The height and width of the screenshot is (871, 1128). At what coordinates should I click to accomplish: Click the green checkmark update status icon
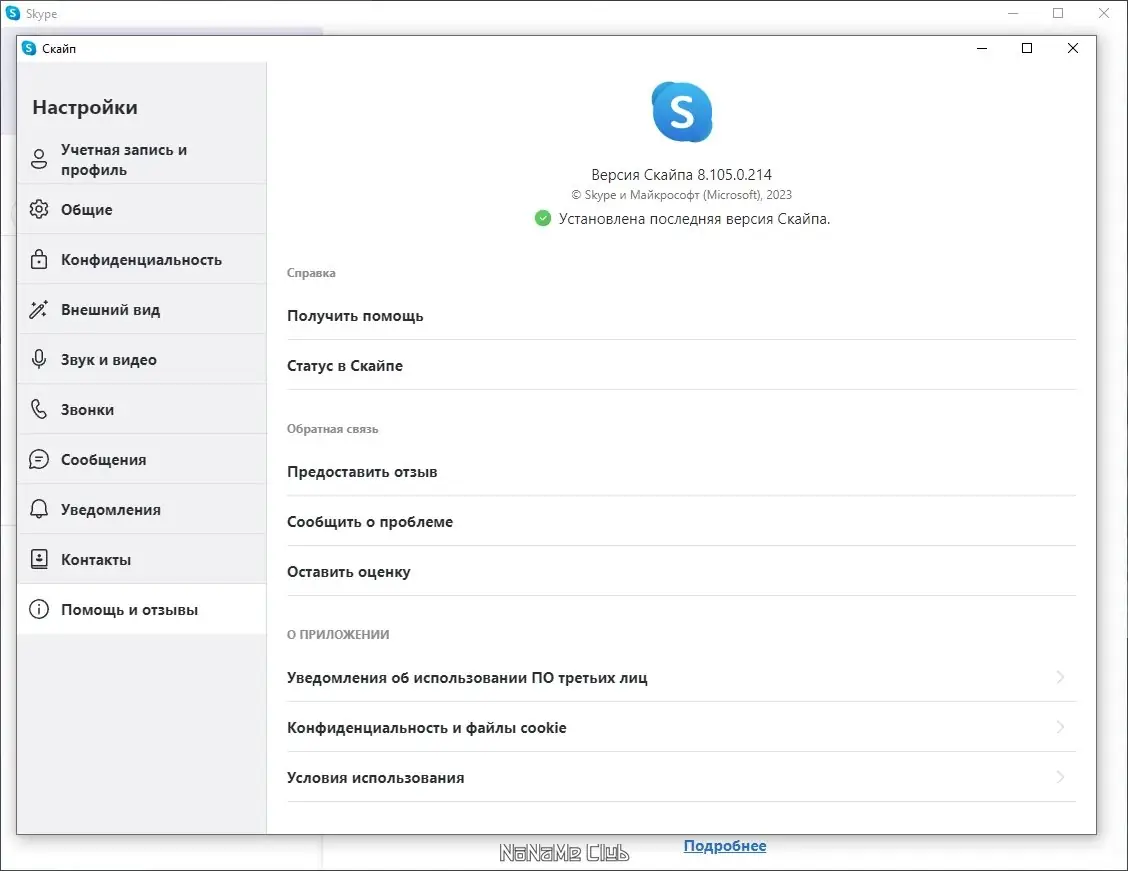[x=543, y=219]
